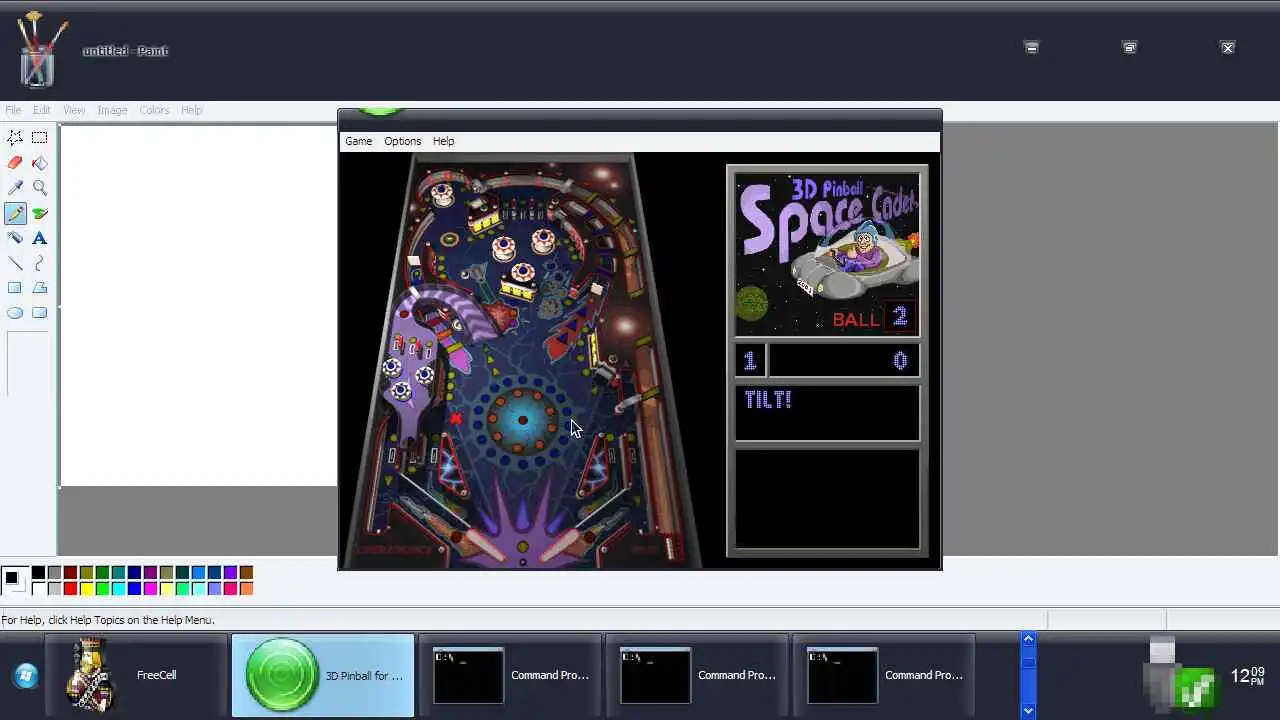Open the Paint Edit menu
The width and height of the screenshot is (1280, 720).
click(41, 110)
